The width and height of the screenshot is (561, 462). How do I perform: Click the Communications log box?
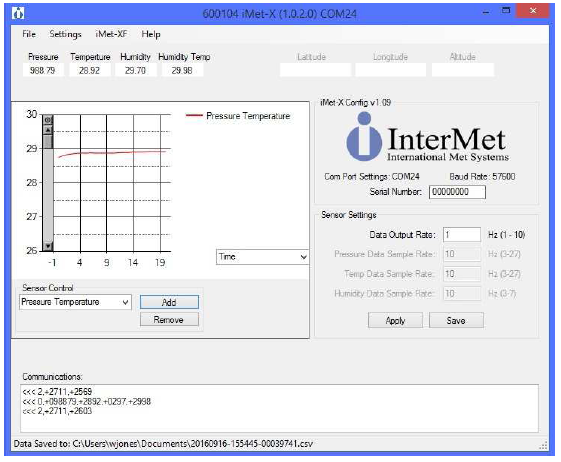click(x=279, y=408)
